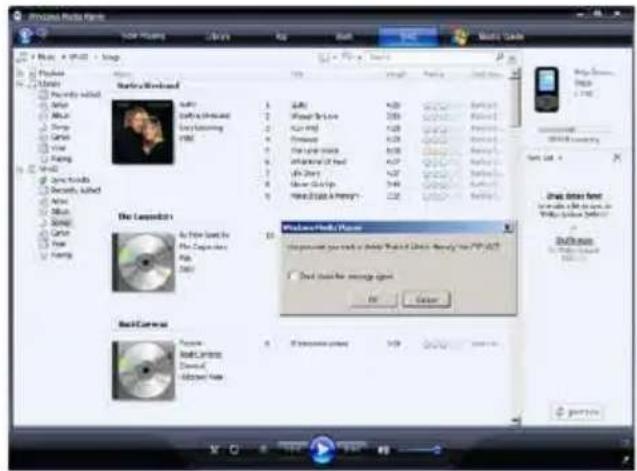Select Songs under the Library node

[61, 126]
